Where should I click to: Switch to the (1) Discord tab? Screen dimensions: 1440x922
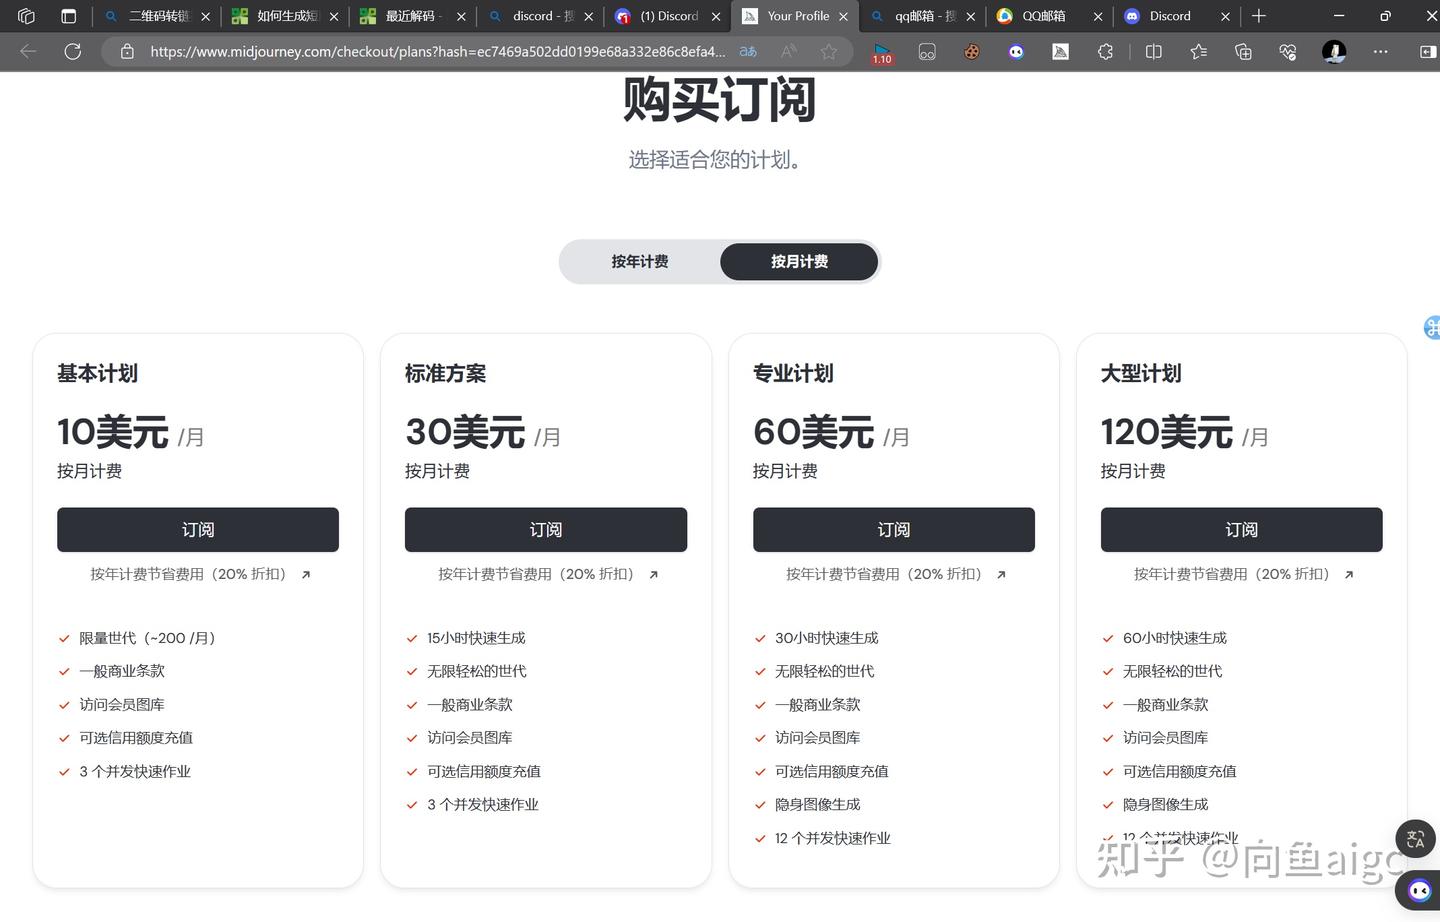(x=667, y=16)
